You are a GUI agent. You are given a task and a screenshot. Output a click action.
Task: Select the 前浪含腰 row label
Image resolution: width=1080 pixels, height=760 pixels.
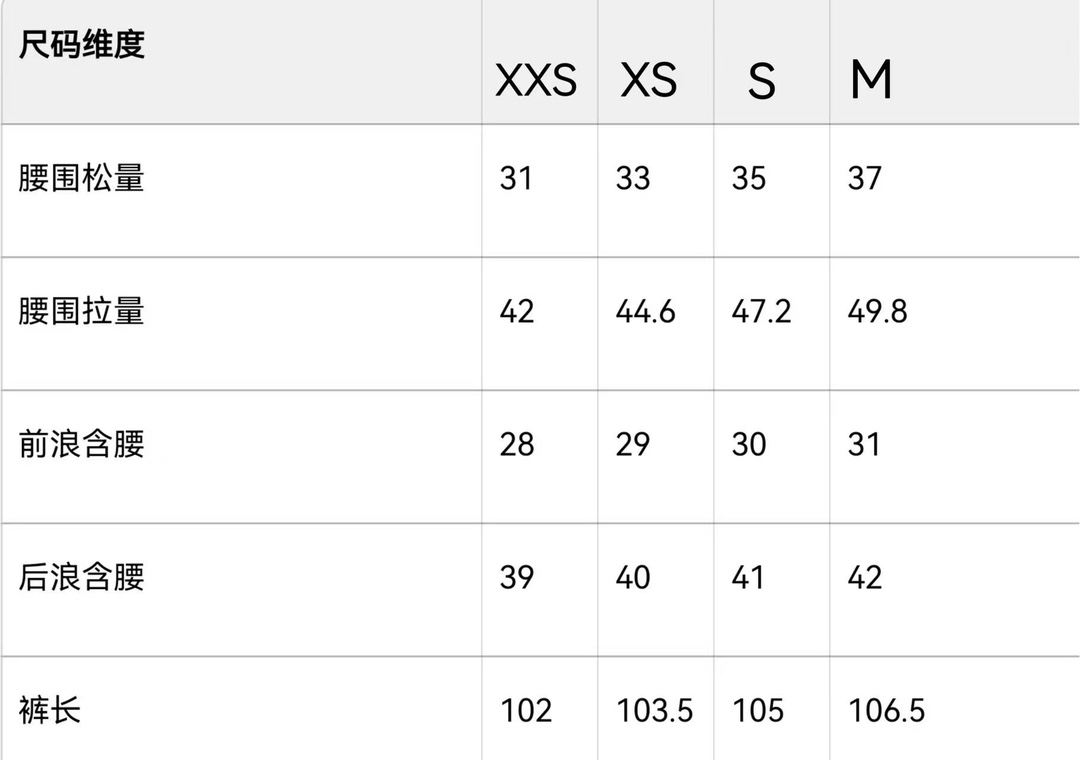click(82, 444)
